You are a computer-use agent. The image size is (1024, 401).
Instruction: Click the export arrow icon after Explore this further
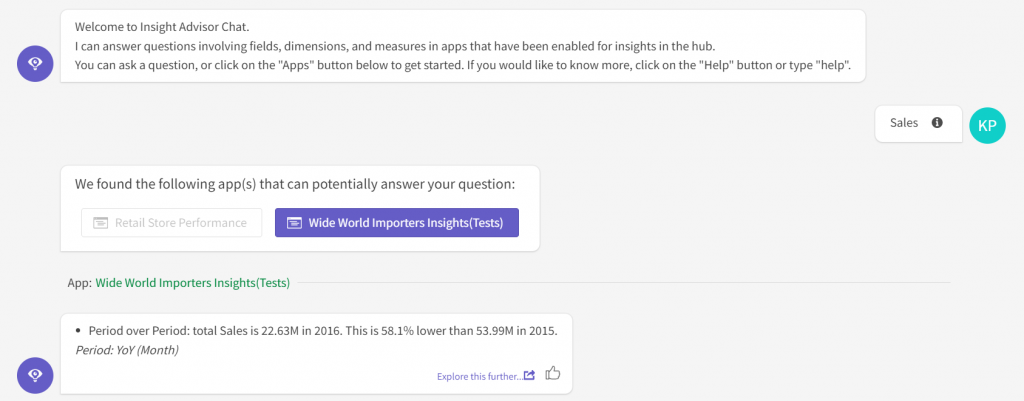tap(530, 376)
